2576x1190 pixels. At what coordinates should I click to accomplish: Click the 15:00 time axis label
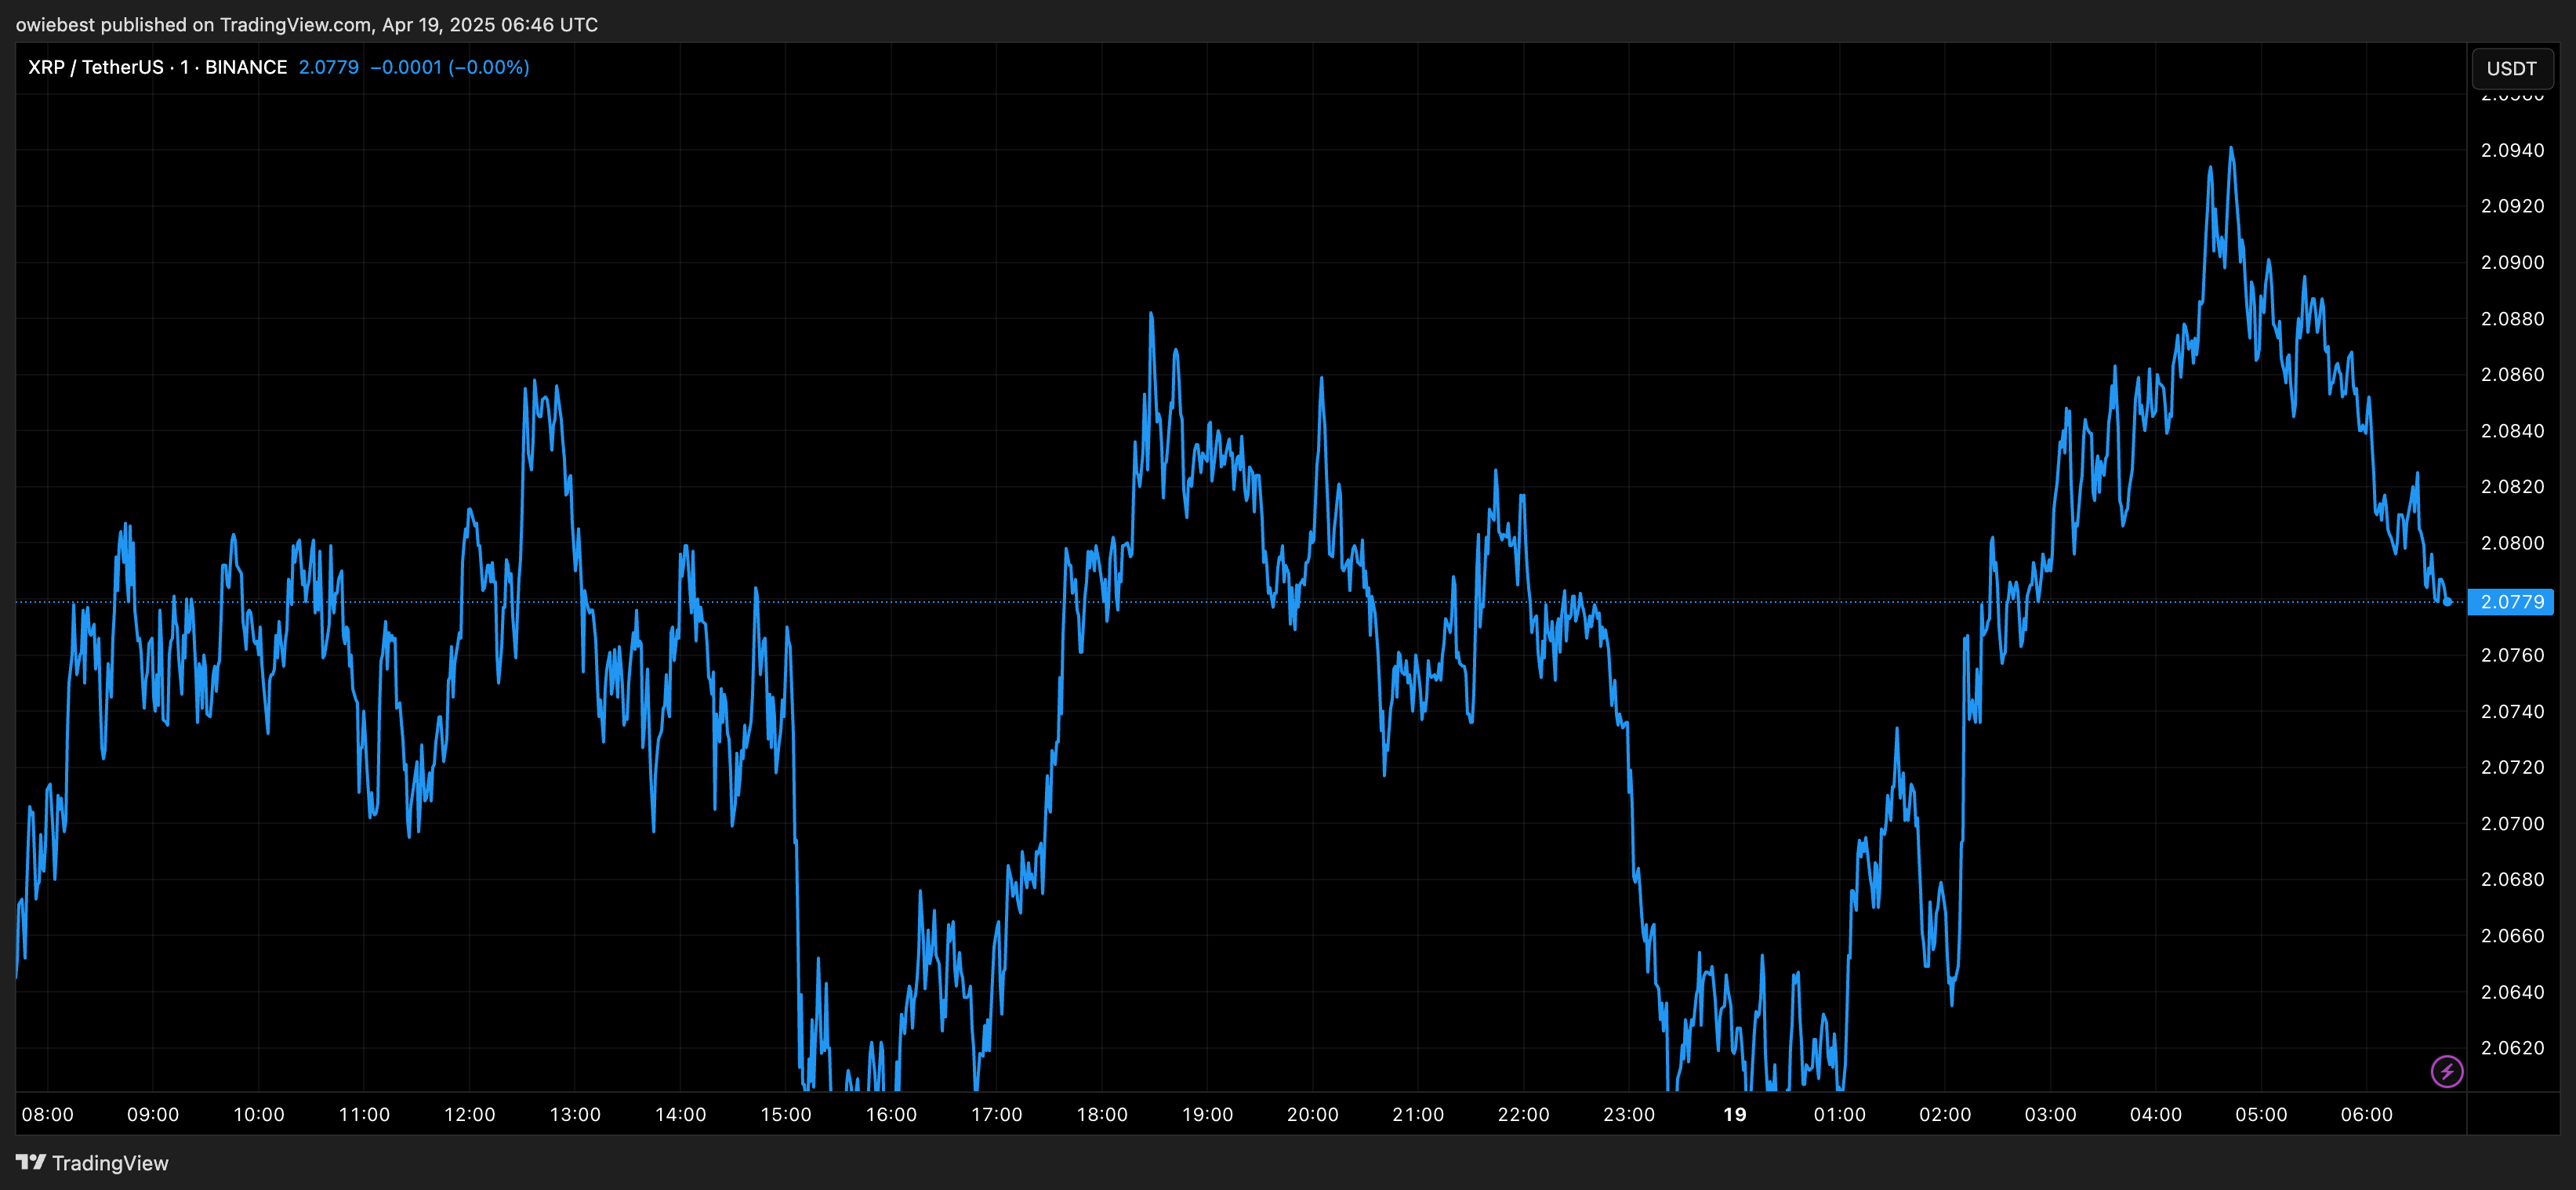coord(785,1114)
